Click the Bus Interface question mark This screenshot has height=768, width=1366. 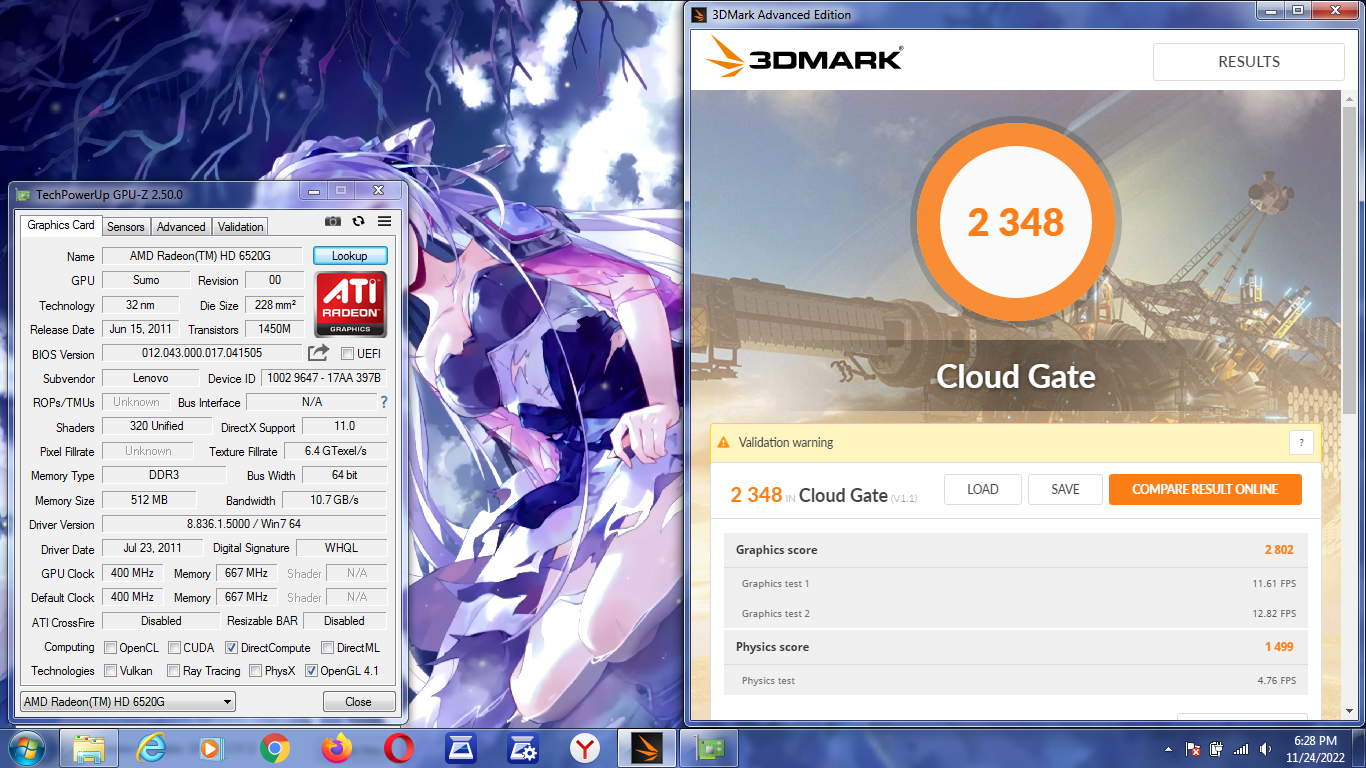pos(384,402)
